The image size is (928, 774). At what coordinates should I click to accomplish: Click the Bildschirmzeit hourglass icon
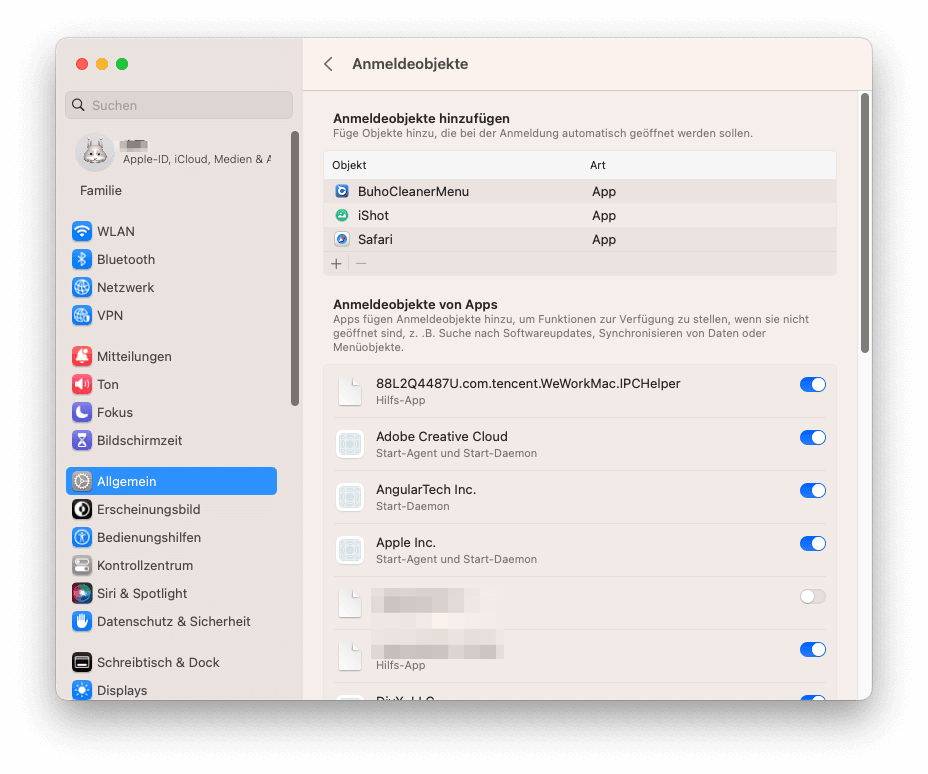[82, 440]
